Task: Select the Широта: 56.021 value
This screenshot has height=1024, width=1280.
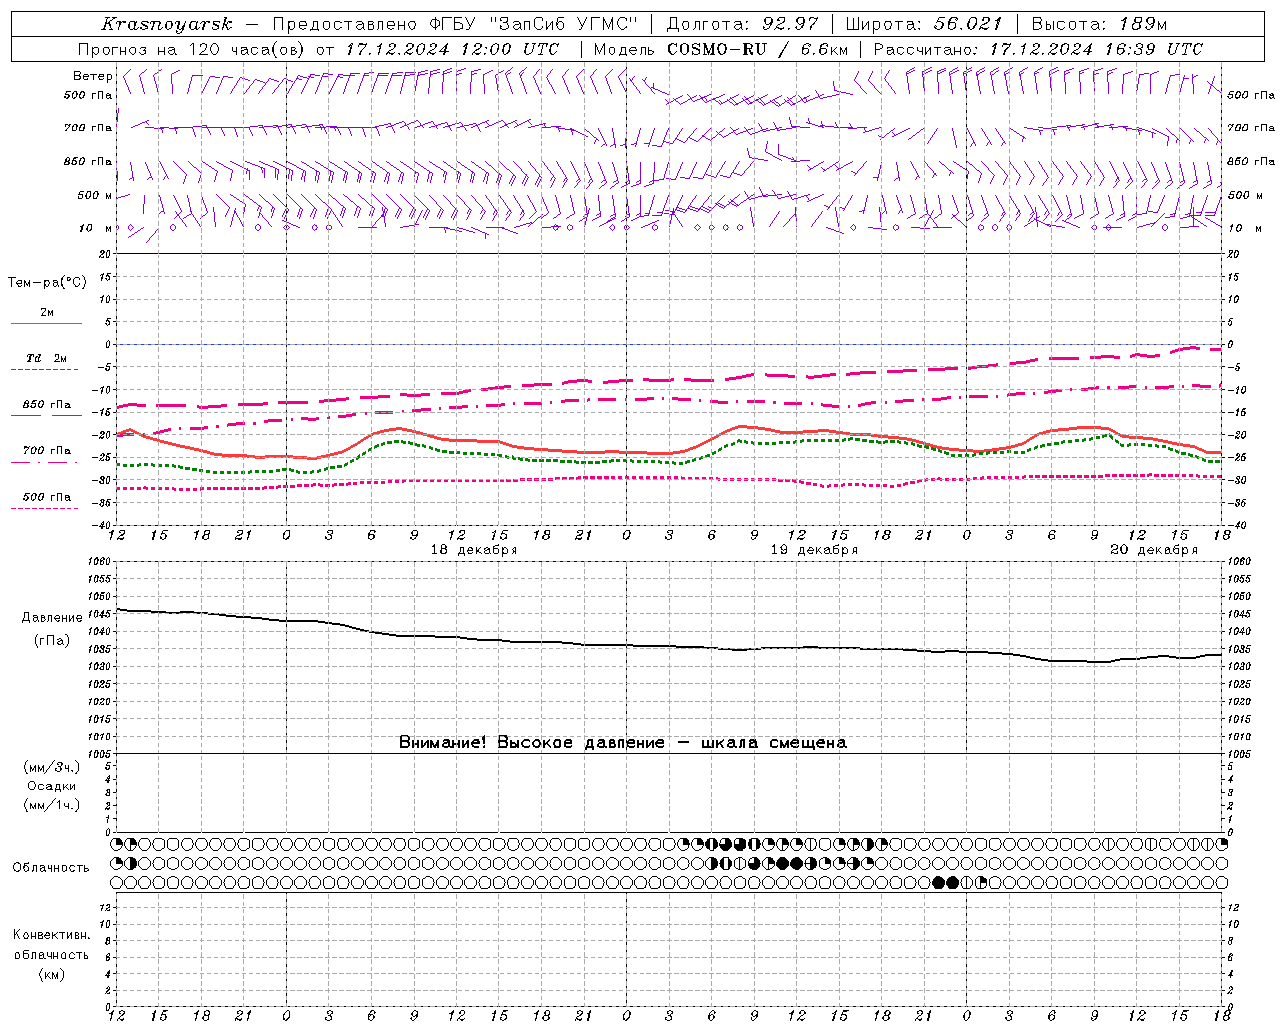Action: (923, 24)
